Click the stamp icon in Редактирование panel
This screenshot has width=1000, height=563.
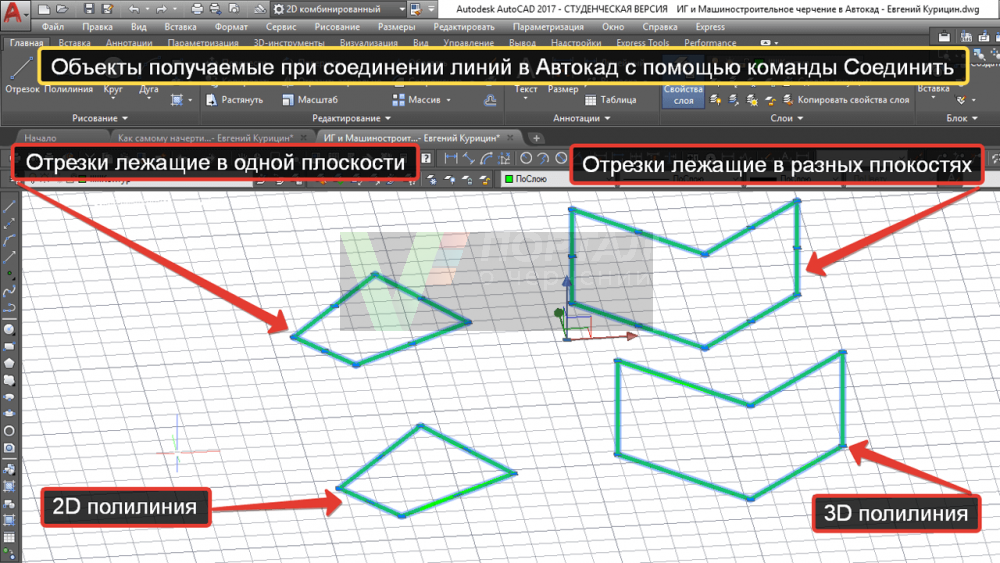coord(490,100)
